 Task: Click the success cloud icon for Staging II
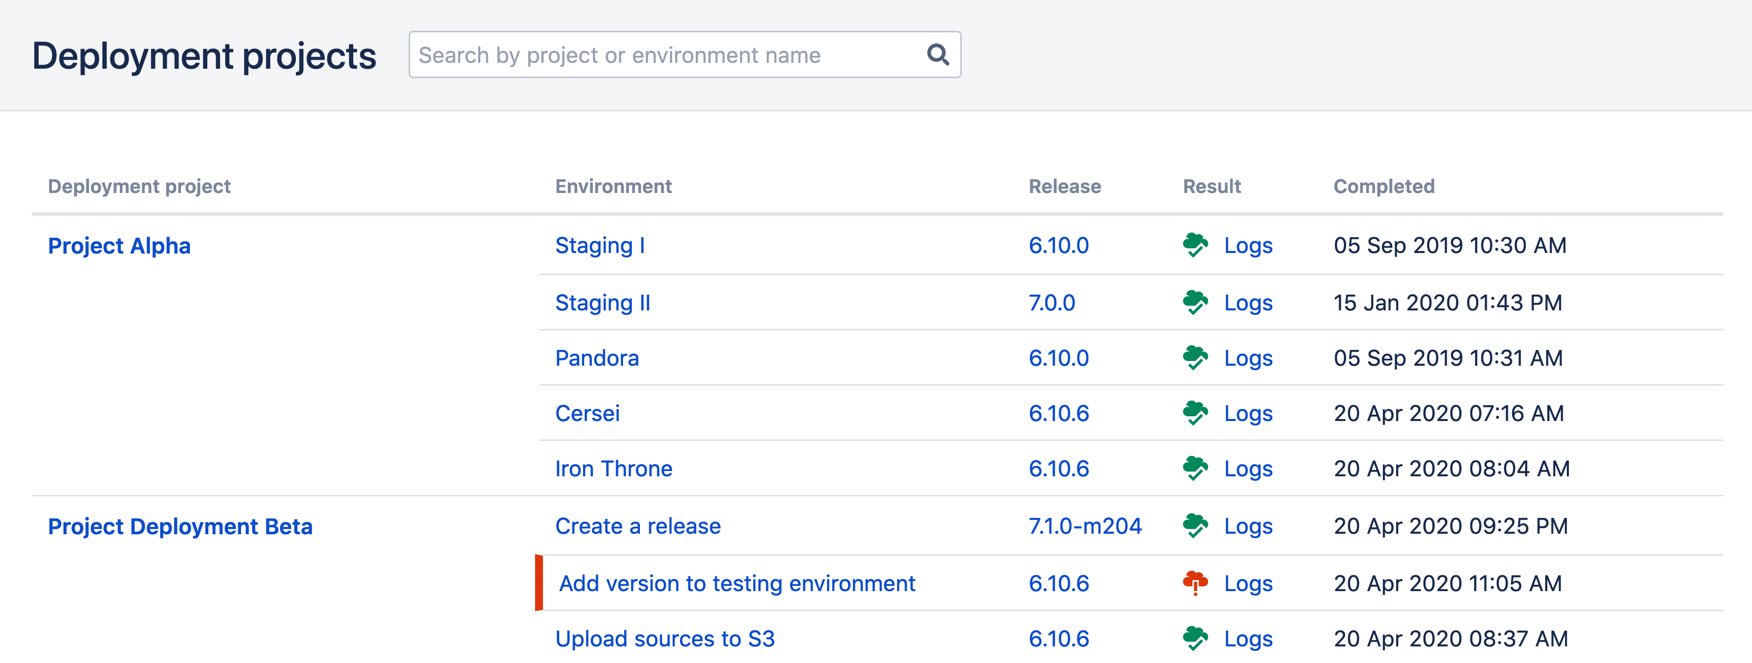click(1195, 302)
